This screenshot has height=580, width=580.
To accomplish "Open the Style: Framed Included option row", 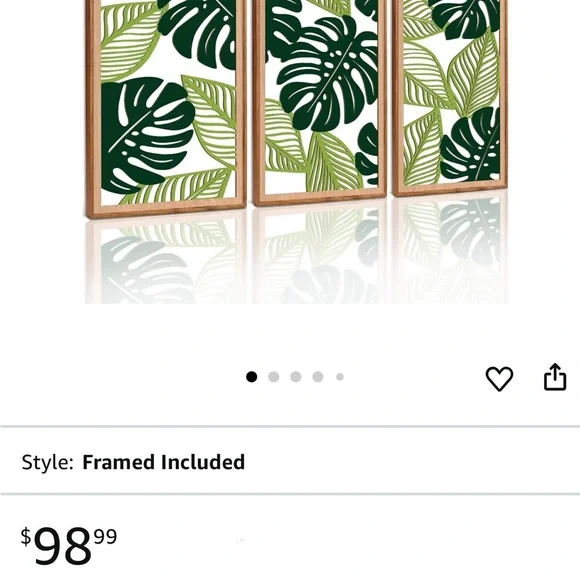I will click(x=290, y=461).
